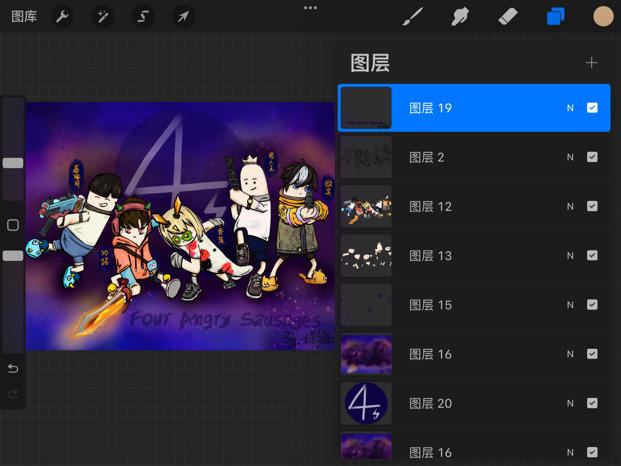621x466 pixels.
Task: Select the Eraser tool
Action: tap(508, 17)
